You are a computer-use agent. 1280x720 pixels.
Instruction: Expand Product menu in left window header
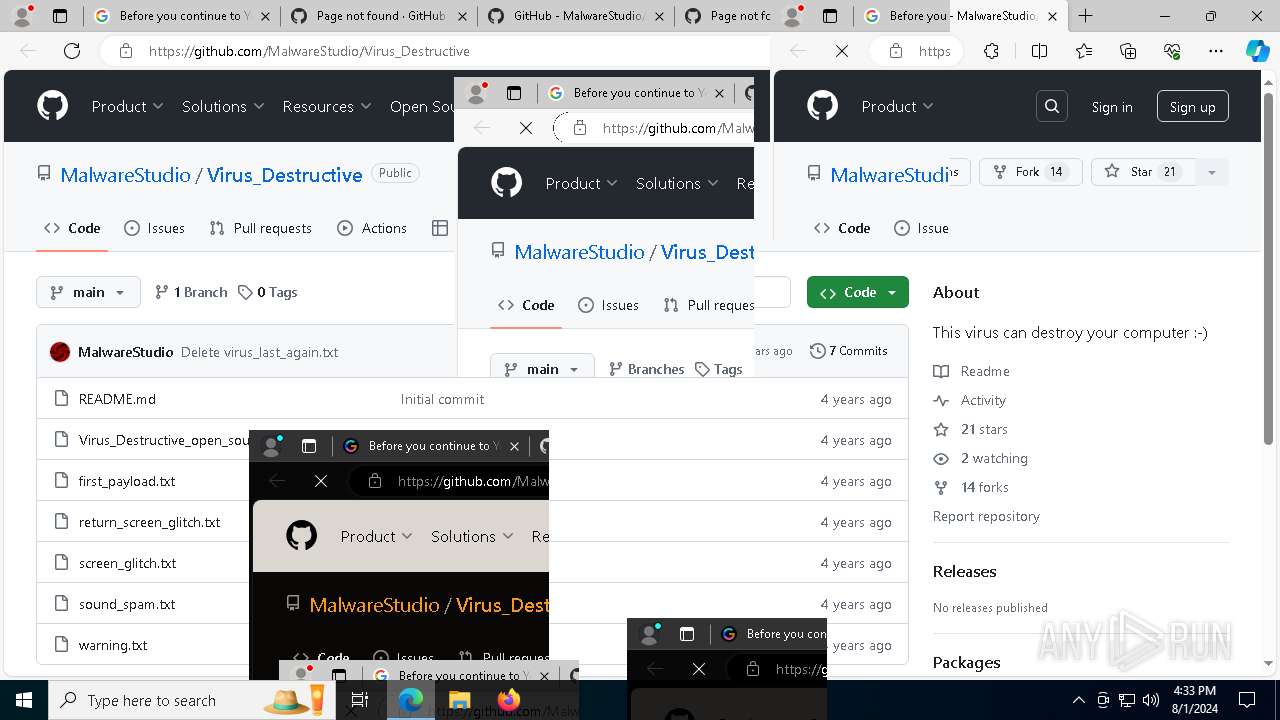pos(127,106)
